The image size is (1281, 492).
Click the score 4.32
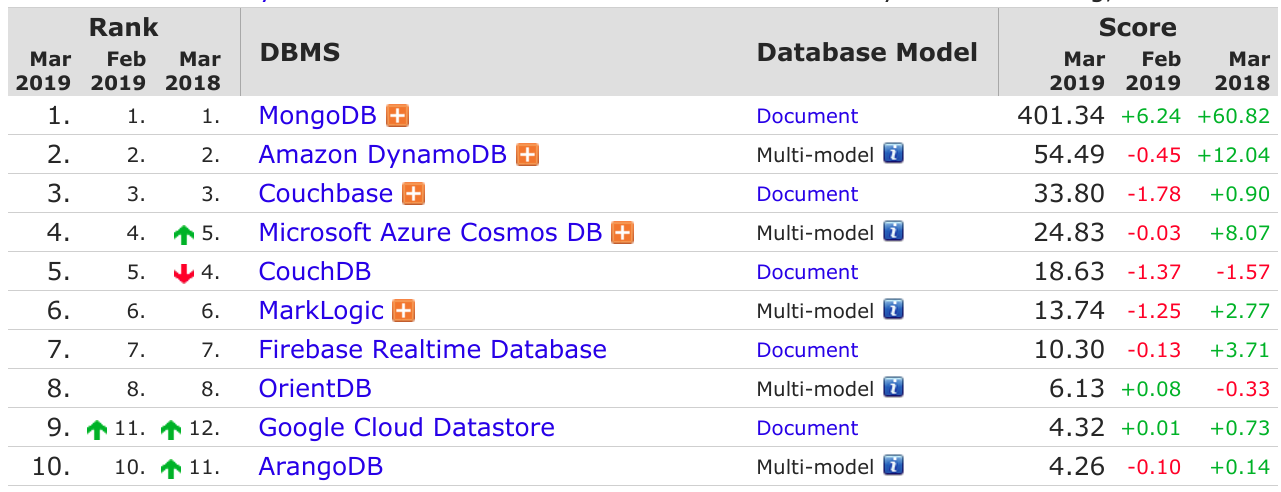[1079, 428]
